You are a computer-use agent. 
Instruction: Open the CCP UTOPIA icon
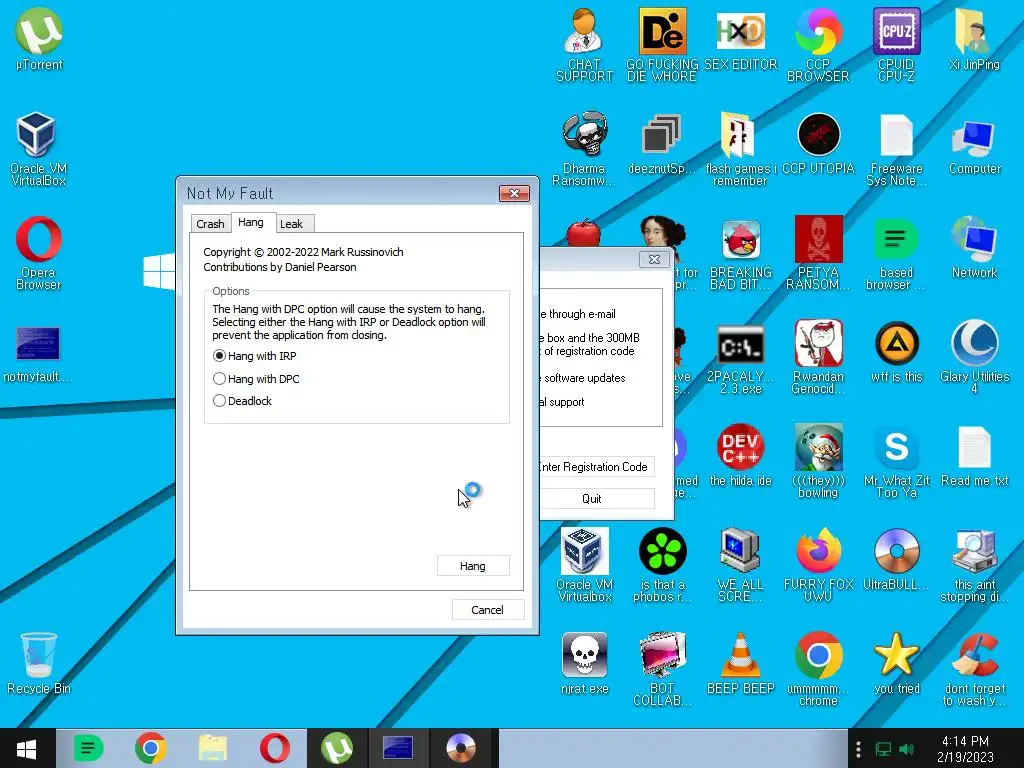(818, 144)
